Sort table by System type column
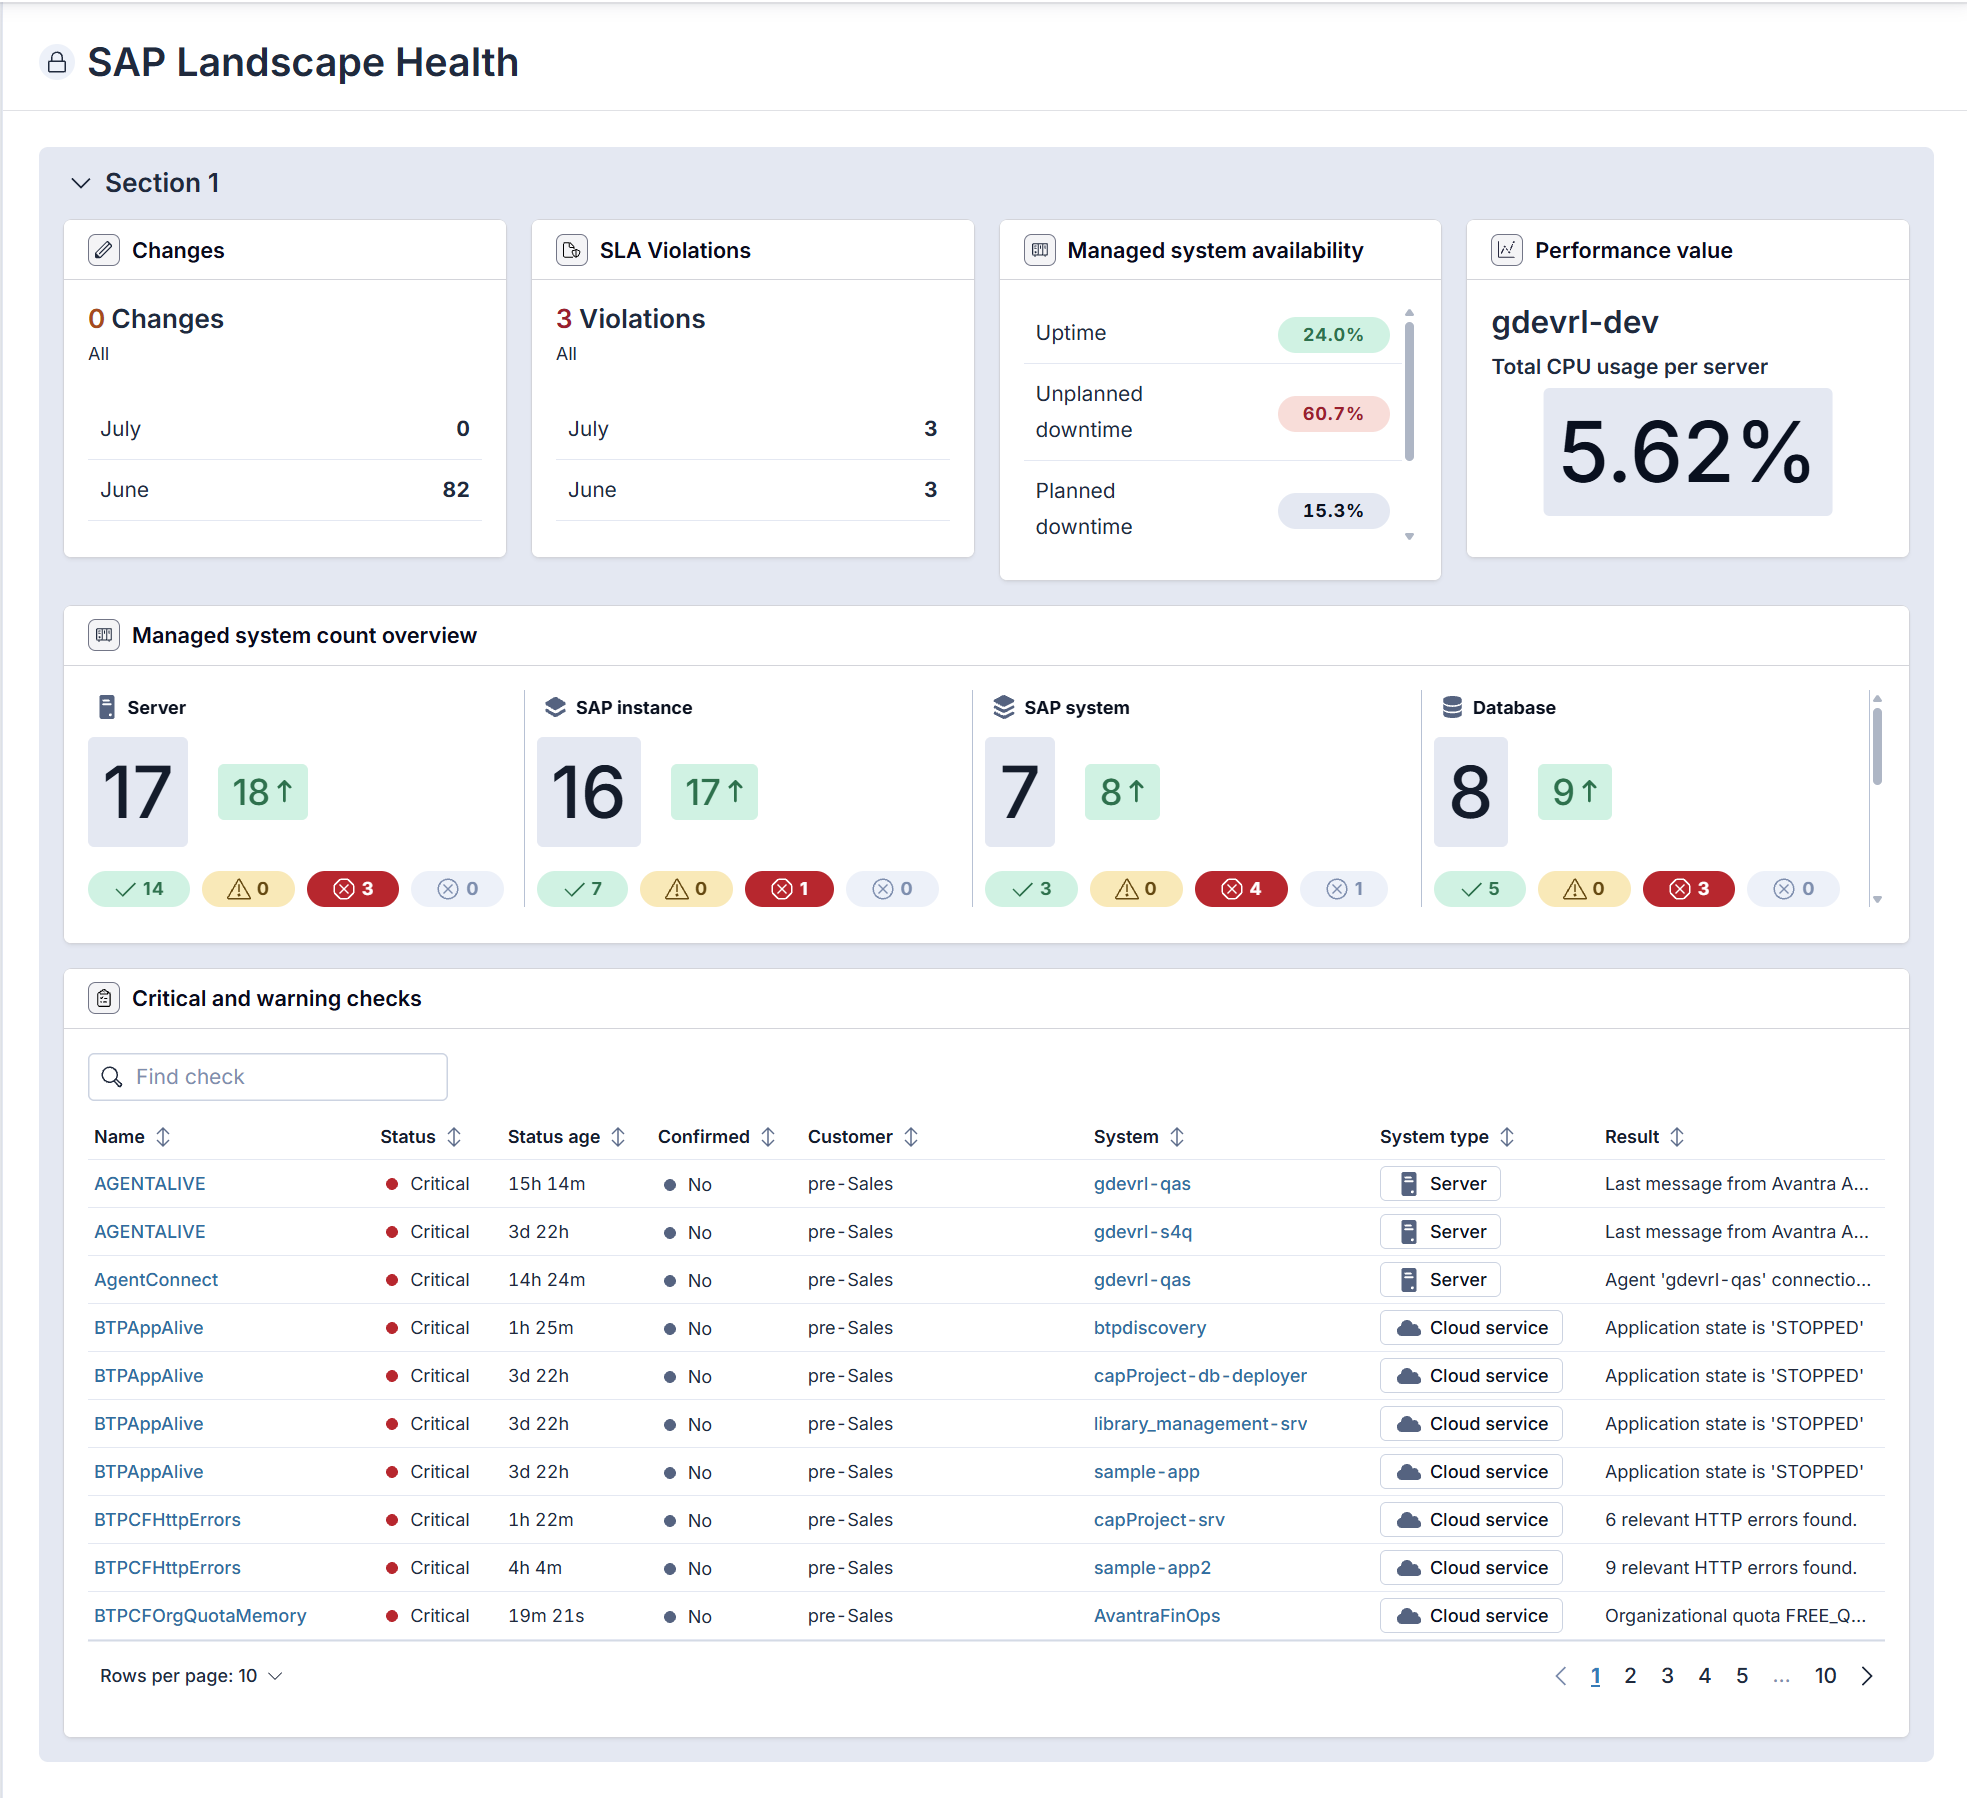The image size is (1967, 1798). [x=1507, y=1137]
